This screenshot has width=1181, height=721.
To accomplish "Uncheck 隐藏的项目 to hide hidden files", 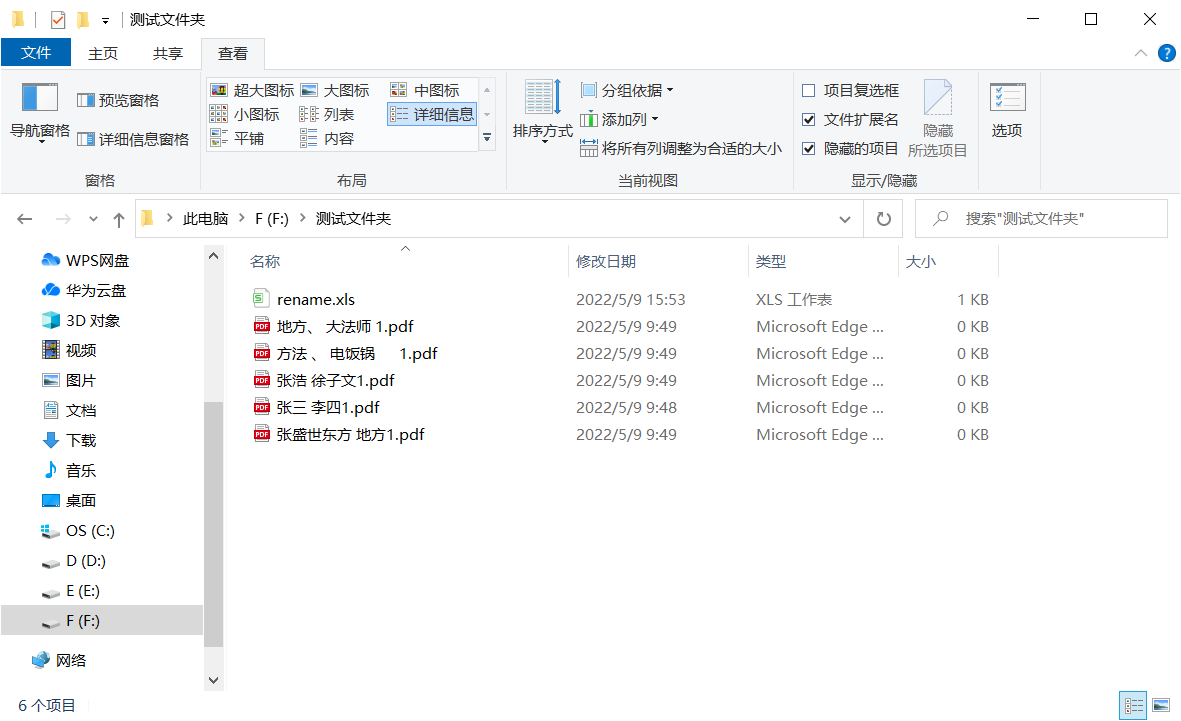I will pyautogui.click(x=808, y=148).
